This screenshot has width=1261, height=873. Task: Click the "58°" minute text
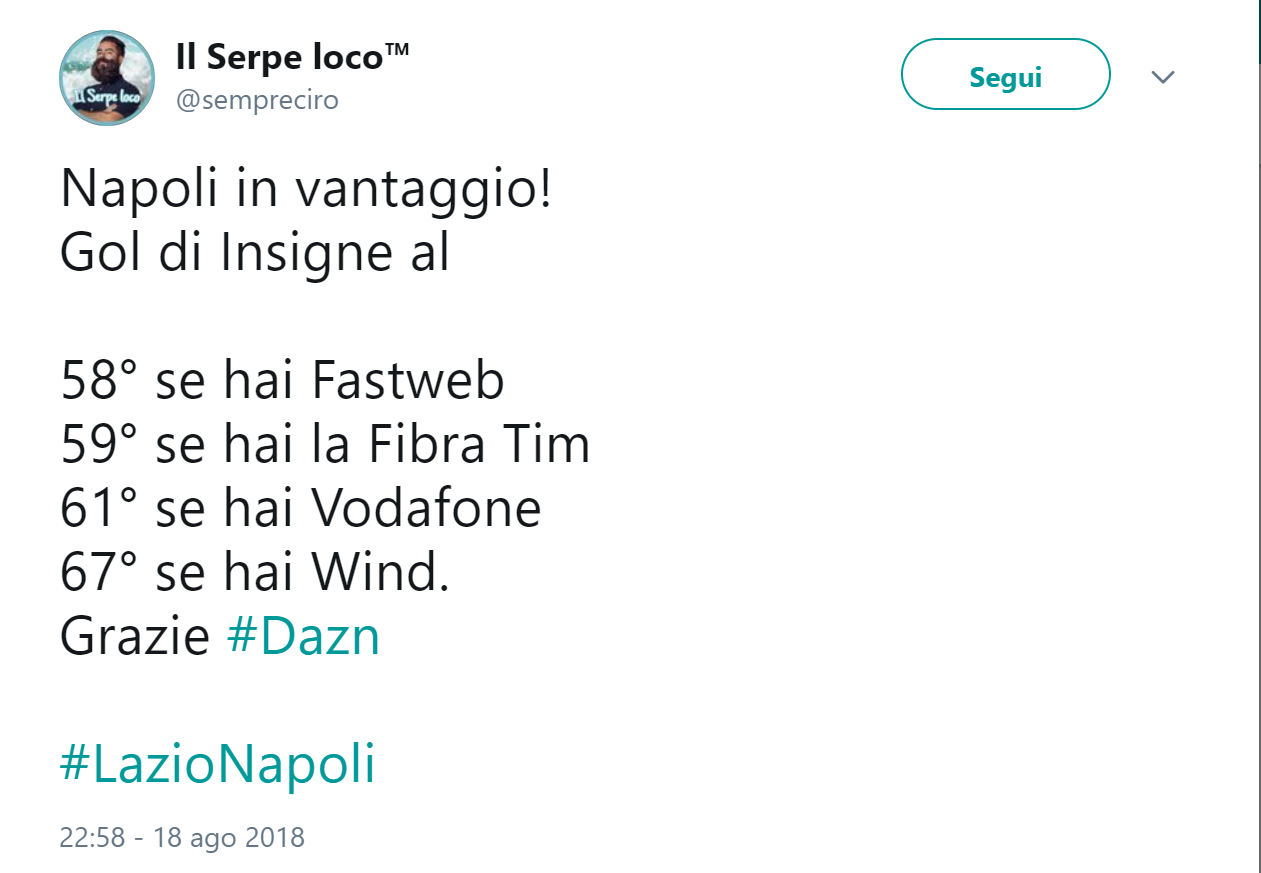pyautogui.click(x=97, y=381)
